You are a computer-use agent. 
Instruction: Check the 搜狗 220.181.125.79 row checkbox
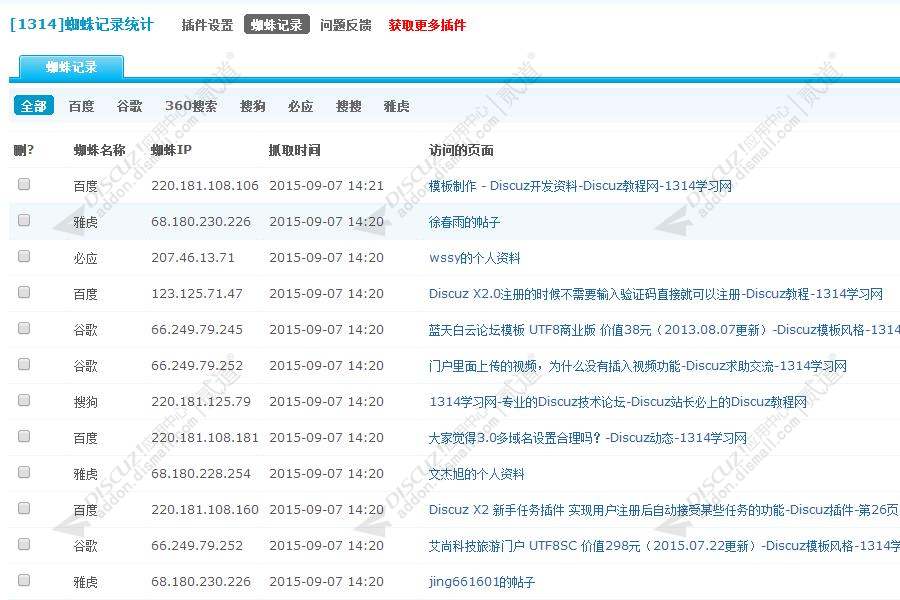[24, 400]
